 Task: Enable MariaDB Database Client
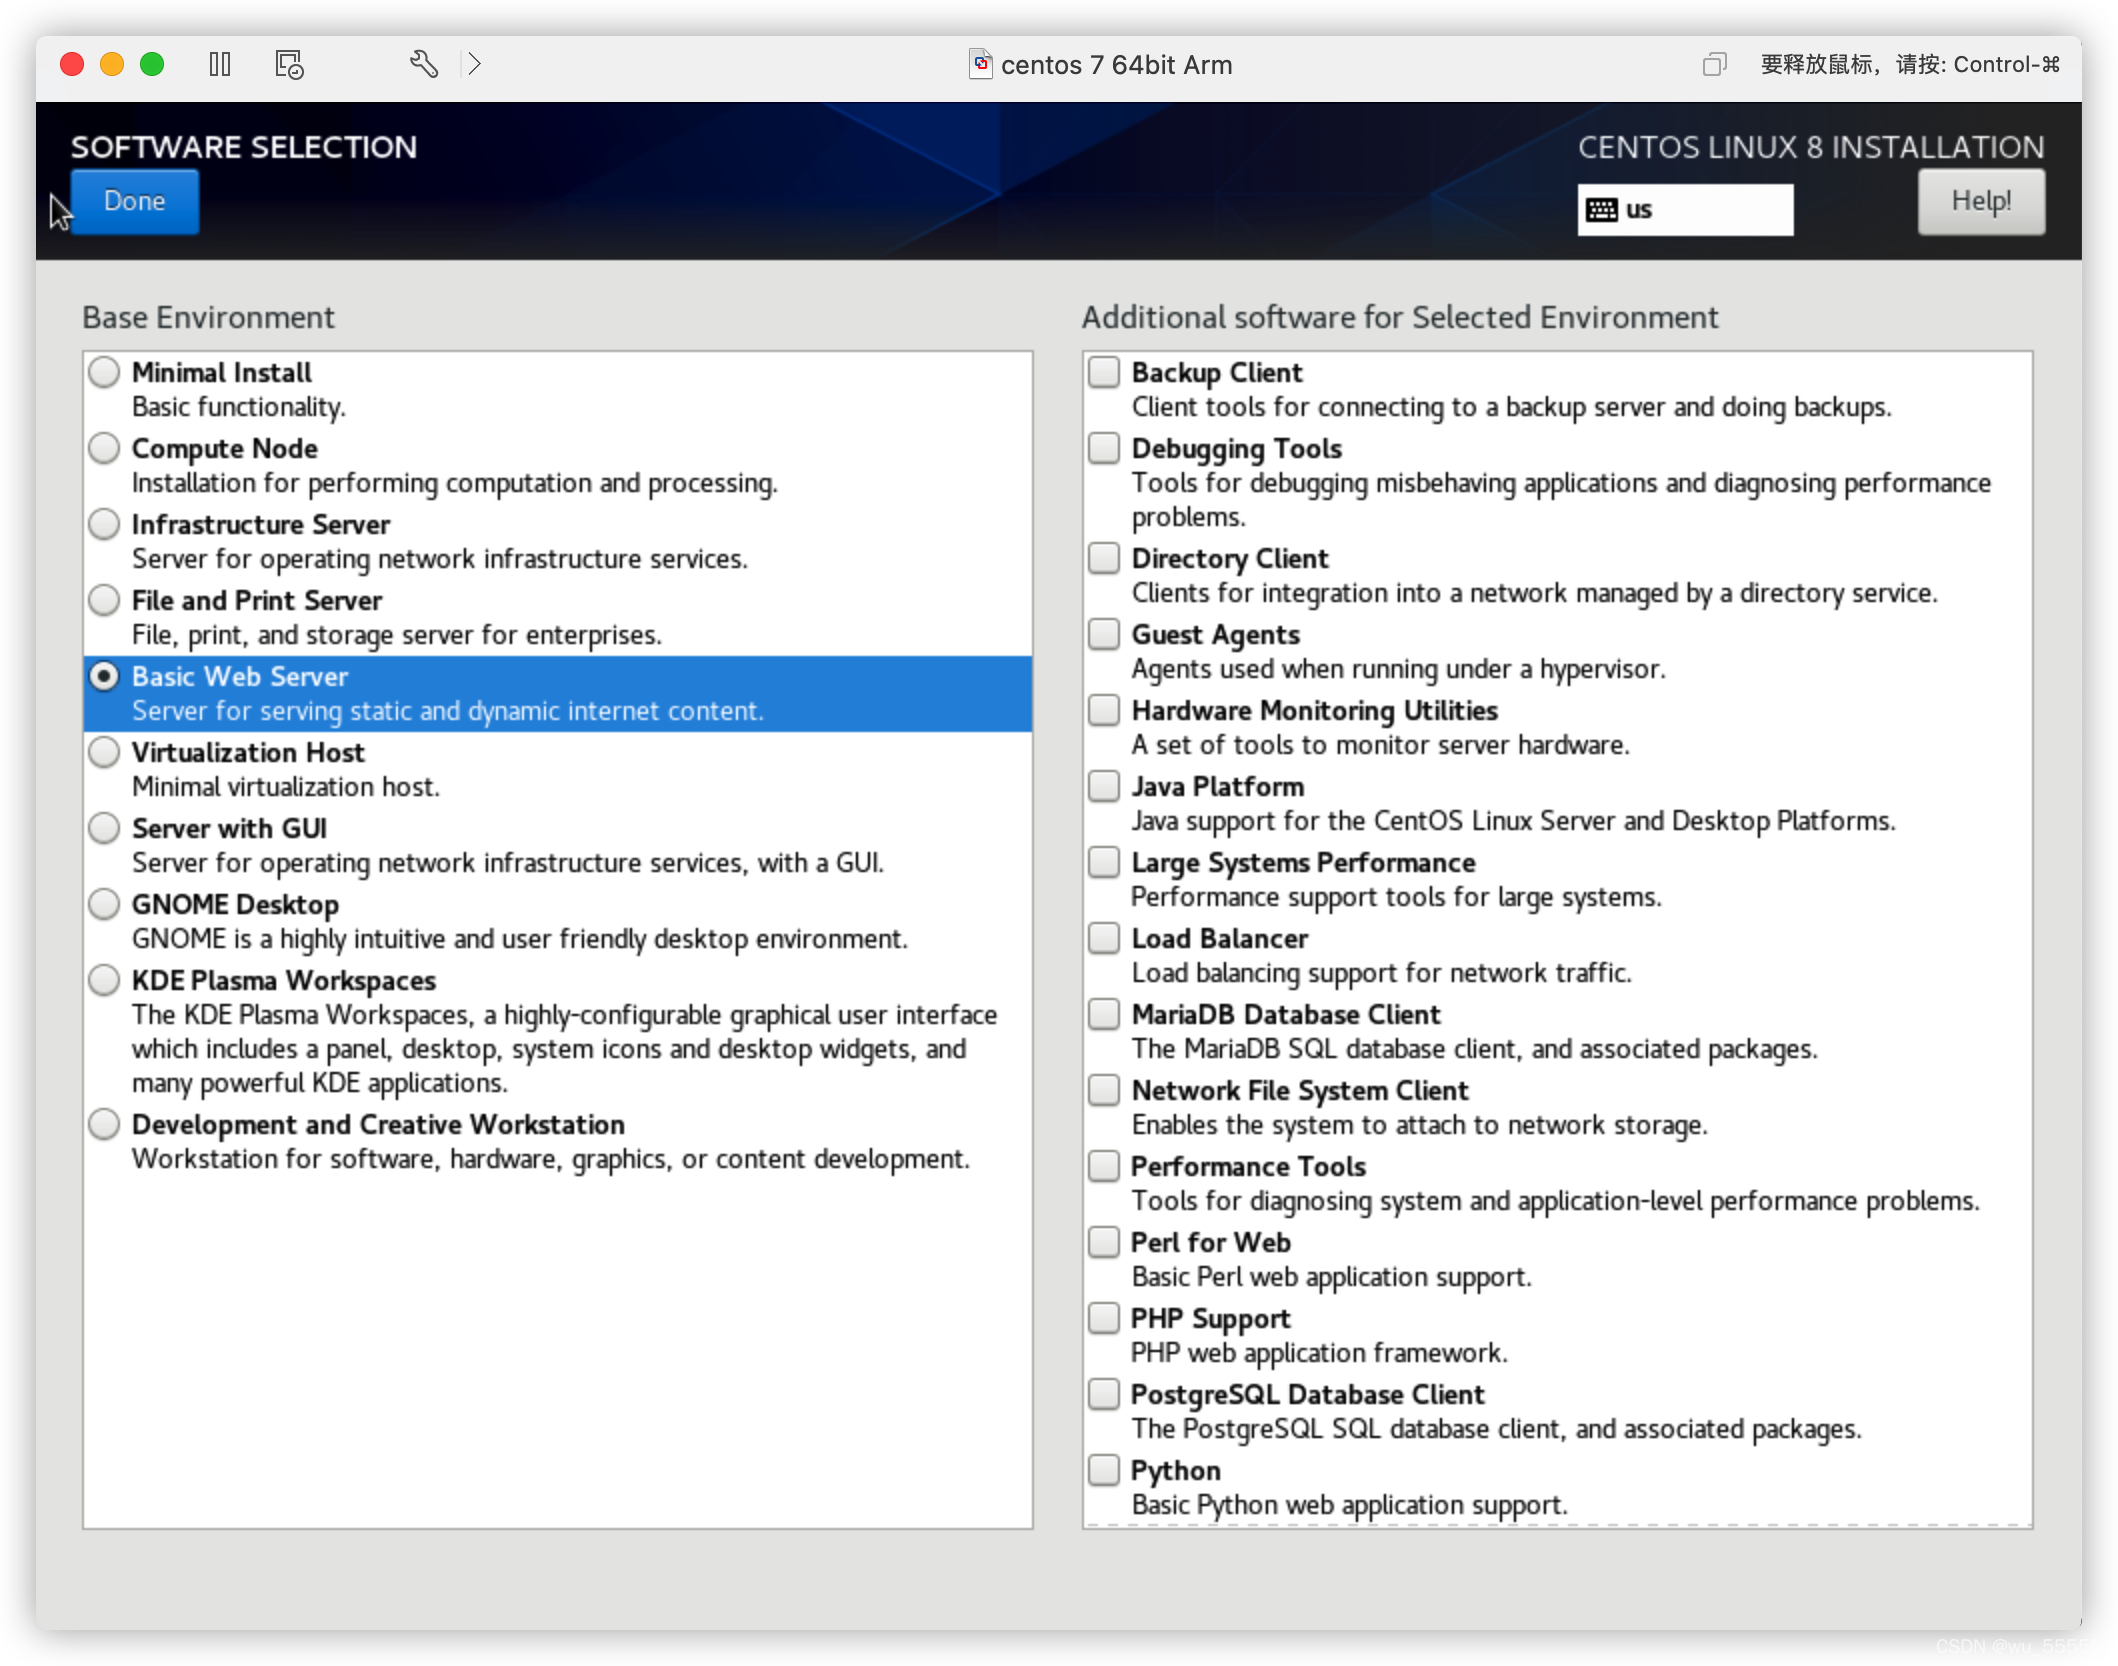coord(1104,1014)
